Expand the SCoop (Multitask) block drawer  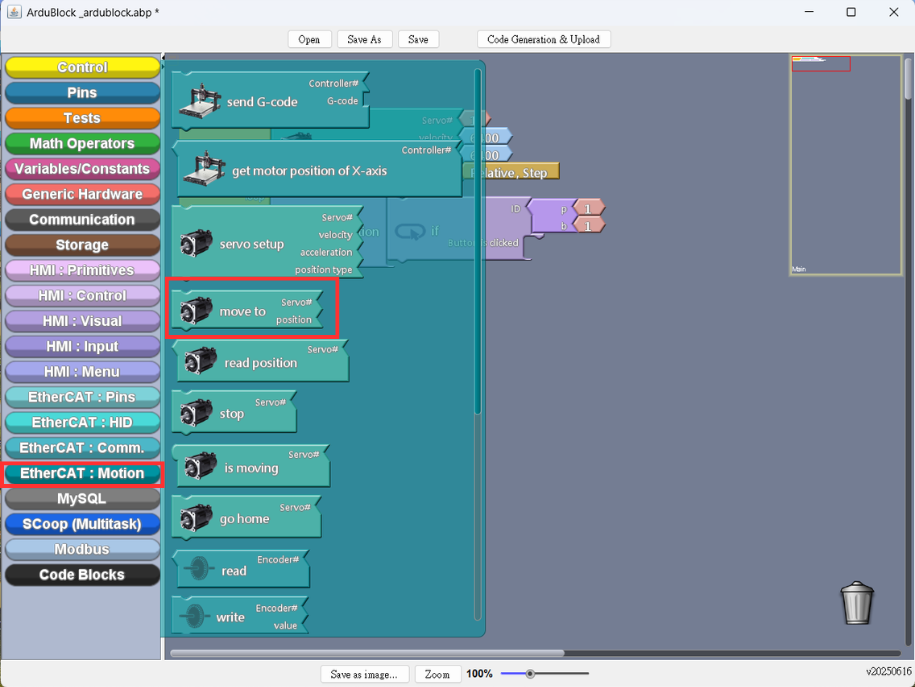point(82,524)
